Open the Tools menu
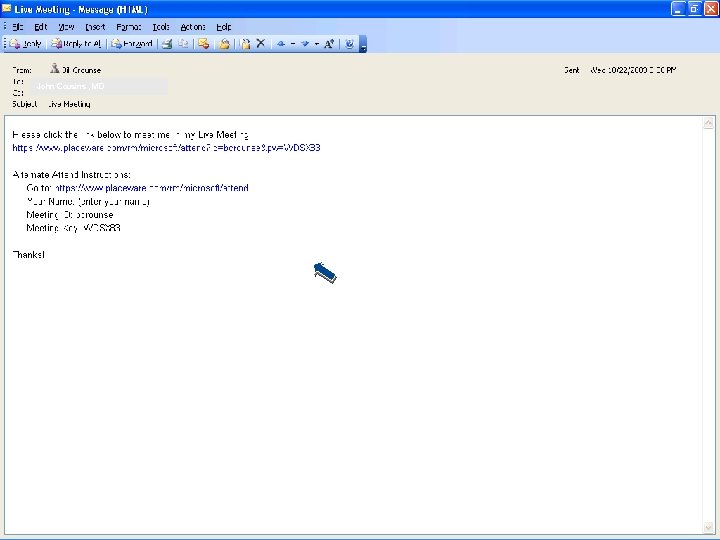The height and width of the screenshot is (540, 720). point(161,27)
